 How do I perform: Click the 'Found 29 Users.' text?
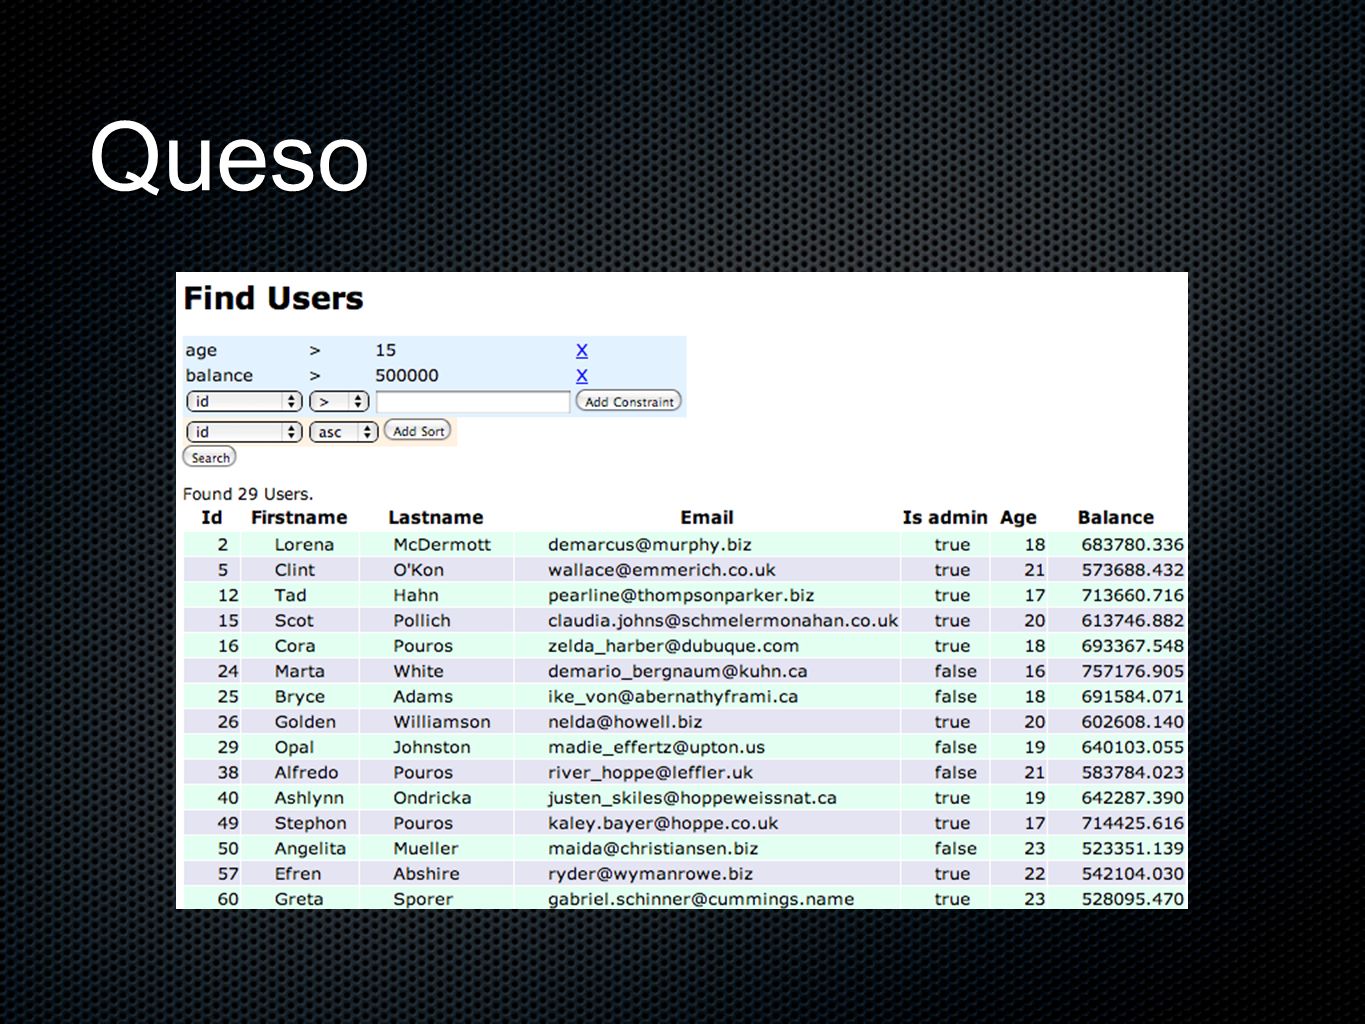coord(248,494)
